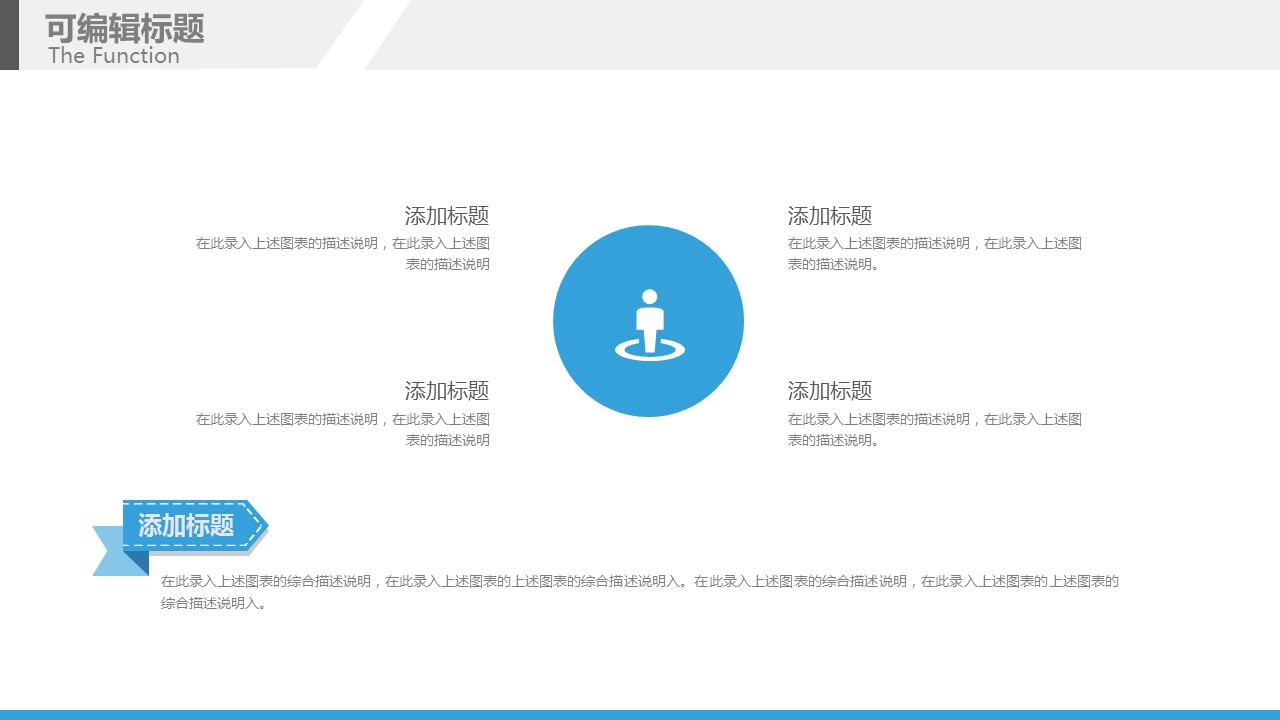Select the subtitle text The Function
Image resolution: width=1280 pixels, height=720 pixels.
[x=114, y=56]
